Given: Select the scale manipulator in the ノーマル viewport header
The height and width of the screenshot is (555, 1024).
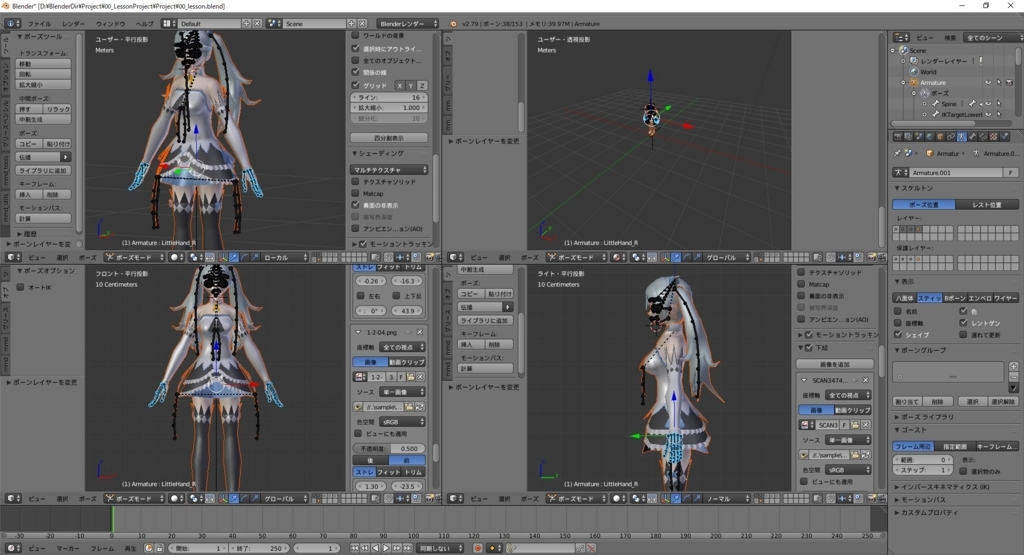Looking at the screenshot, I should [x=696, y=498].
